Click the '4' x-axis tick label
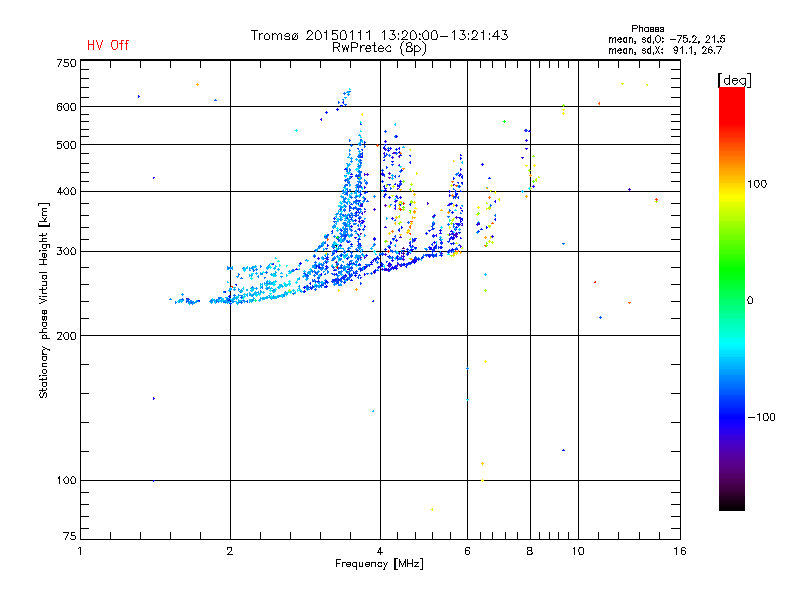Viewport: 800px width, 600px height. (380, 551)
